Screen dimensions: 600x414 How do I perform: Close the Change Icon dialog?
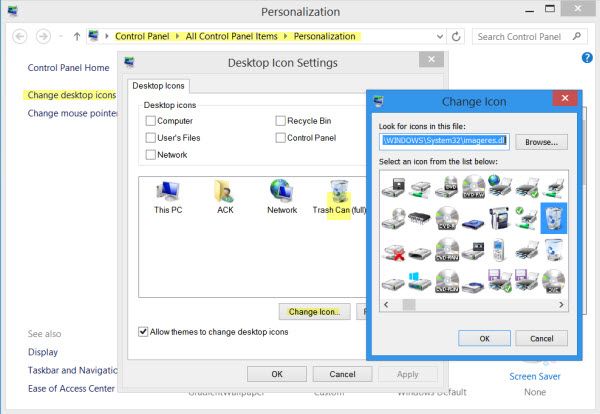pos(565,98)
